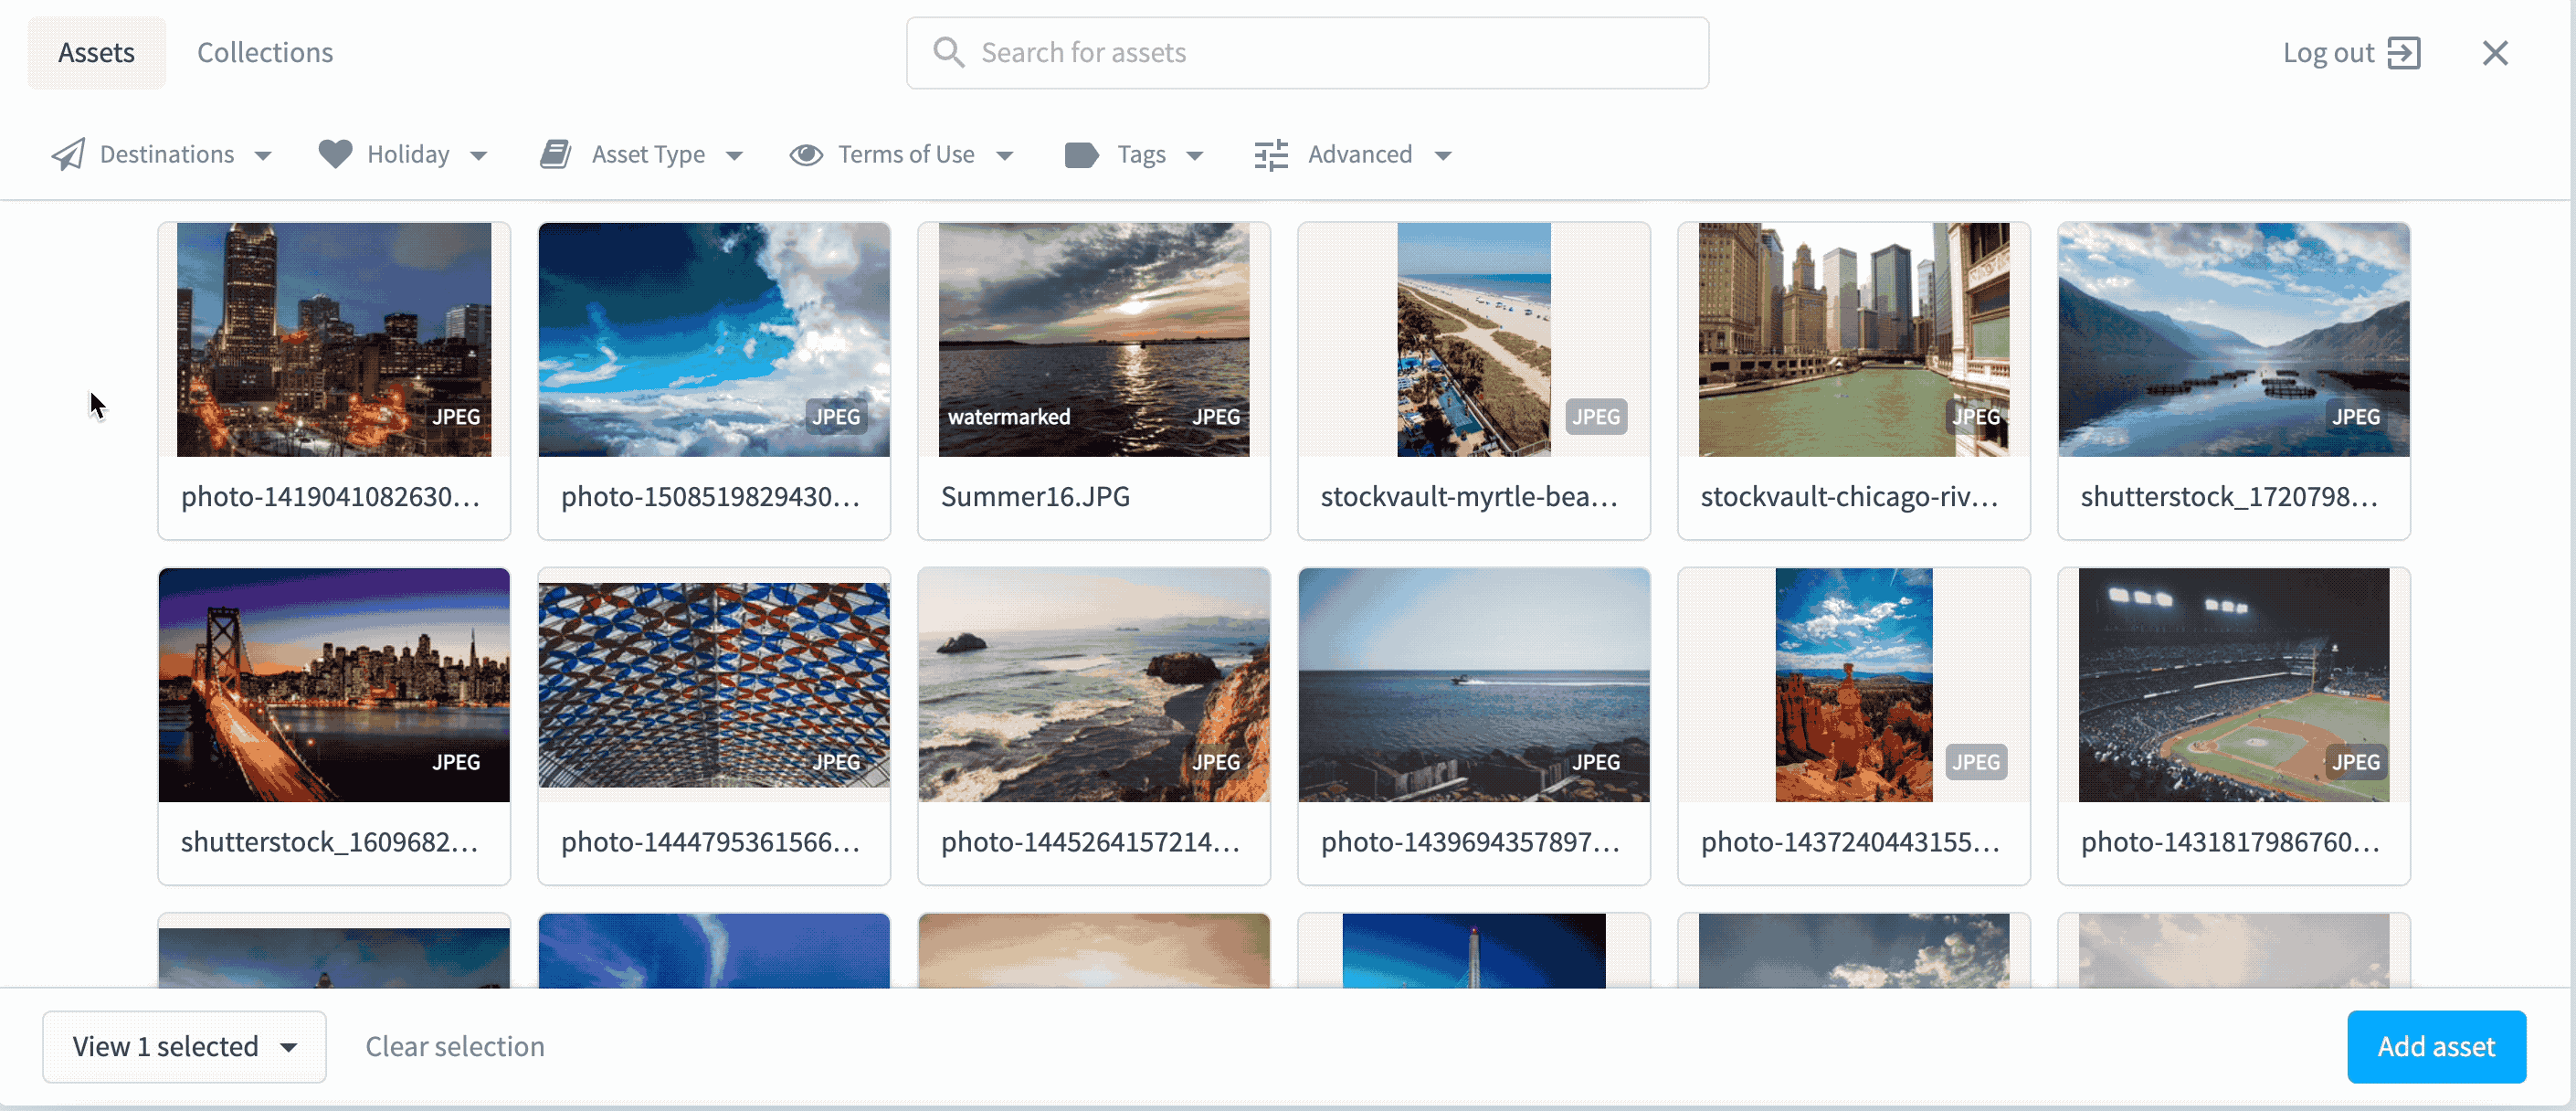Click the Add asset button
Screen dimensions: 2576x1111
coord(2436,1046)
